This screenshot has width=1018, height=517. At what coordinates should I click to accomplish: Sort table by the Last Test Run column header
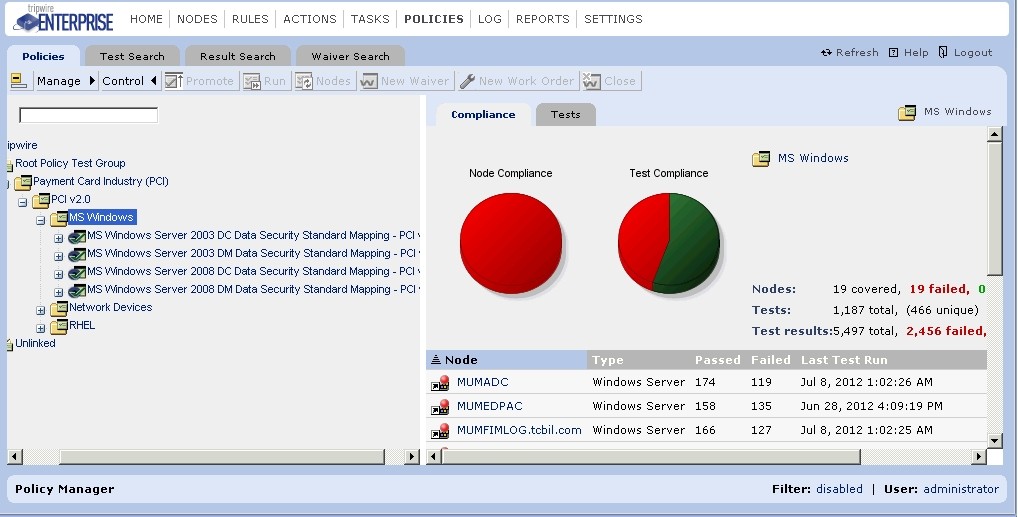[844, 360]
